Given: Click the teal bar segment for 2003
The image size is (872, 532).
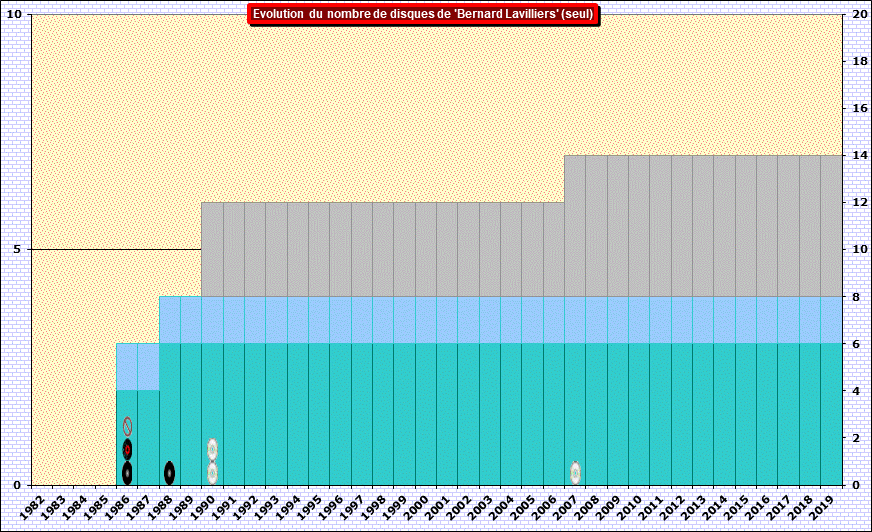Looking at the screenshot, I should 489,413.
